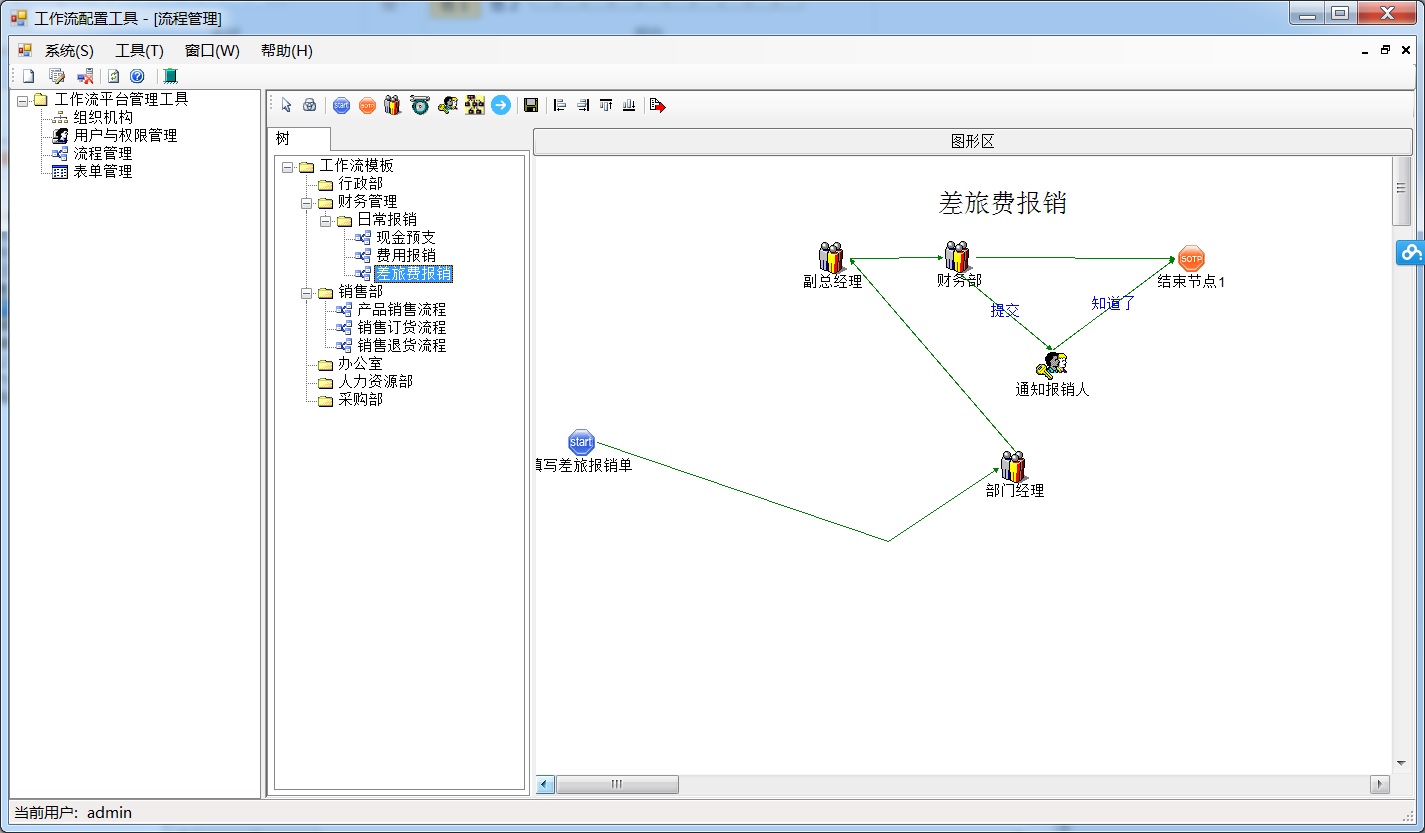
Task: Select 组织机构 in left navigation tree
Action: point(102,117)
